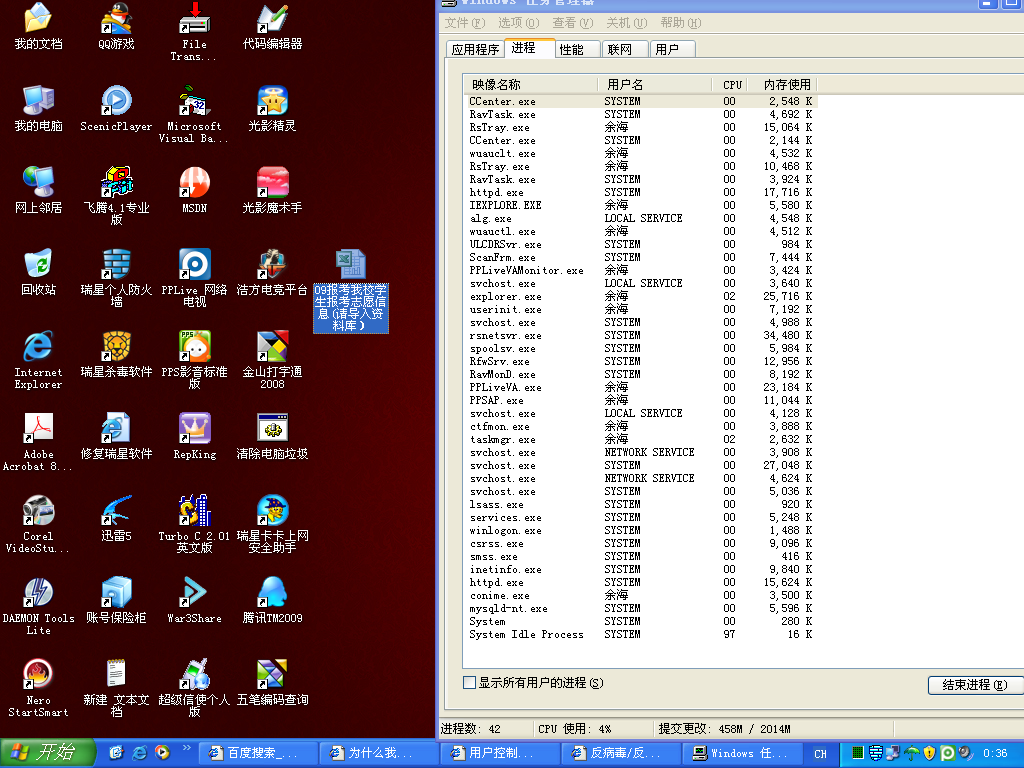Switch to 百度搜索 taskbar window
The width and height of the screenshot is (1024, 768).
click(x=258, y=753)
